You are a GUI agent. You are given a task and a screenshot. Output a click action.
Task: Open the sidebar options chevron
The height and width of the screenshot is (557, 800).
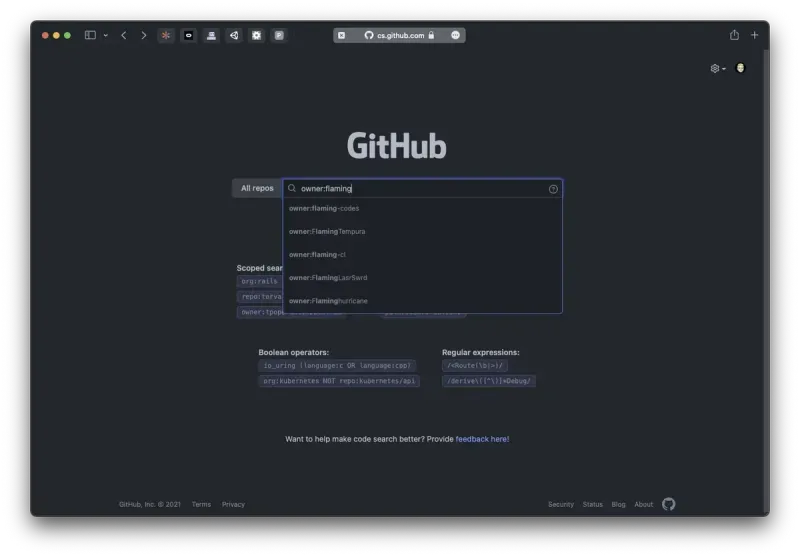coord(106,36)
